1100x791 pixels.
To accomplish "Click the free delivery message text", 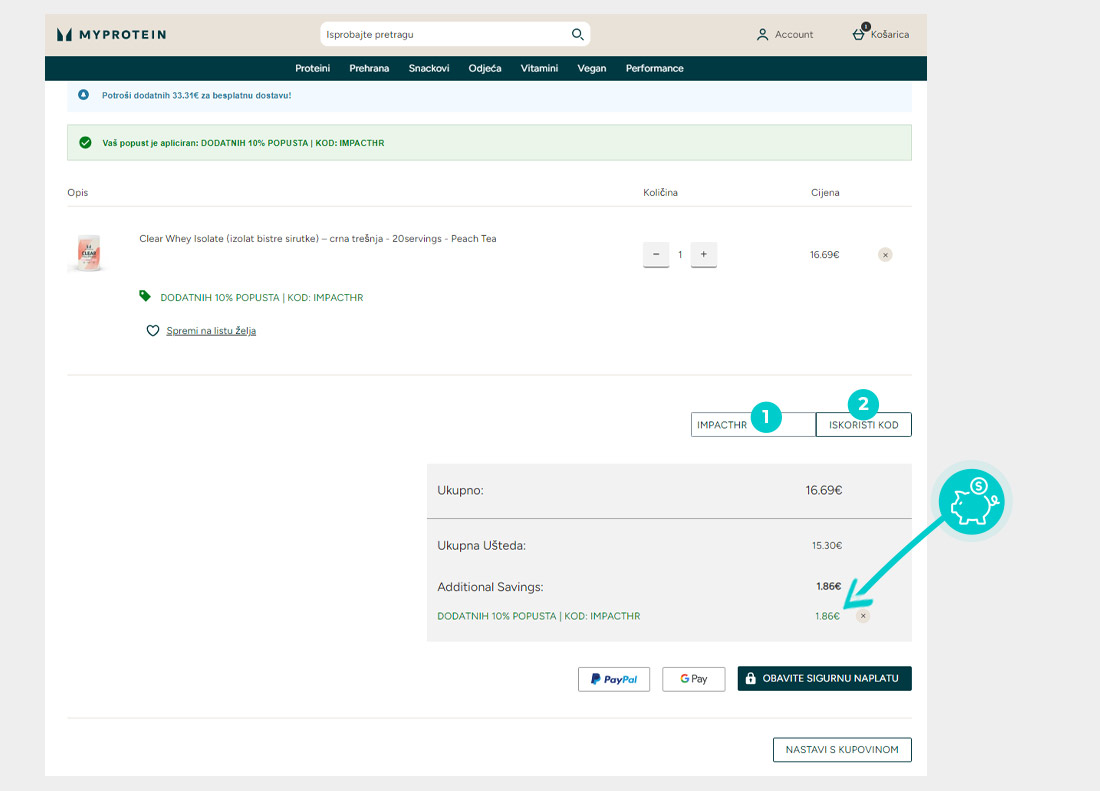I will [x=196, y=95].
